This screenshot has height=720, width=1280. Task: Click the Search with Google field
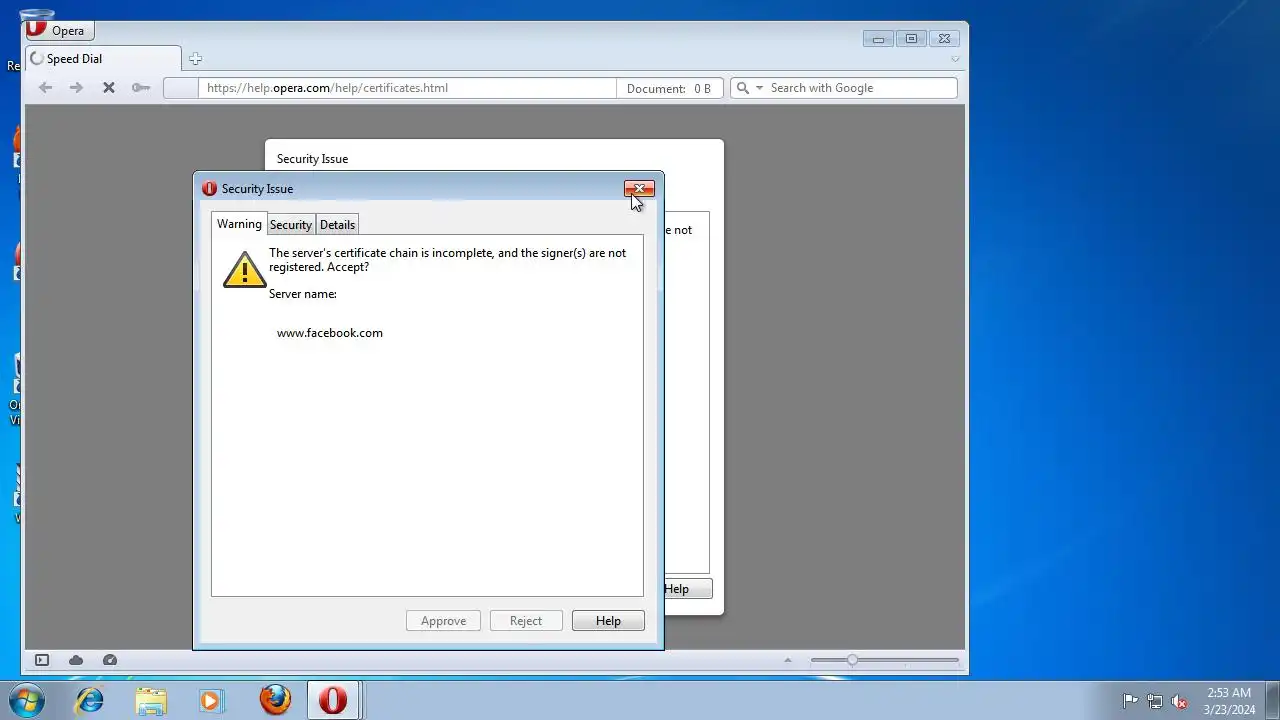[861, 88]
